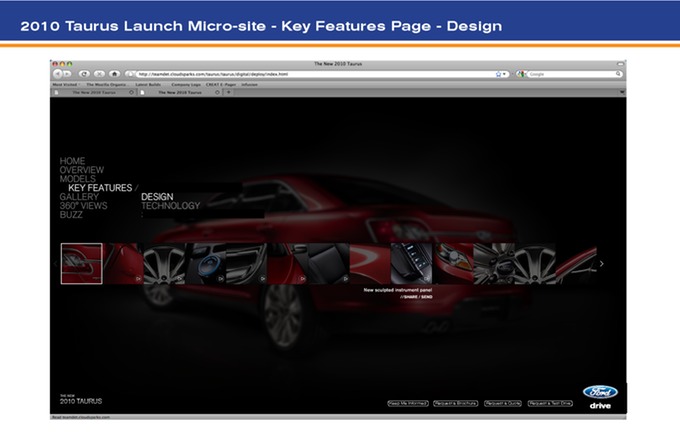This screenshot has height=439, width=680.
Task: Select the highlighted first tail light thumbnail
Action: [x=82, y=264]
